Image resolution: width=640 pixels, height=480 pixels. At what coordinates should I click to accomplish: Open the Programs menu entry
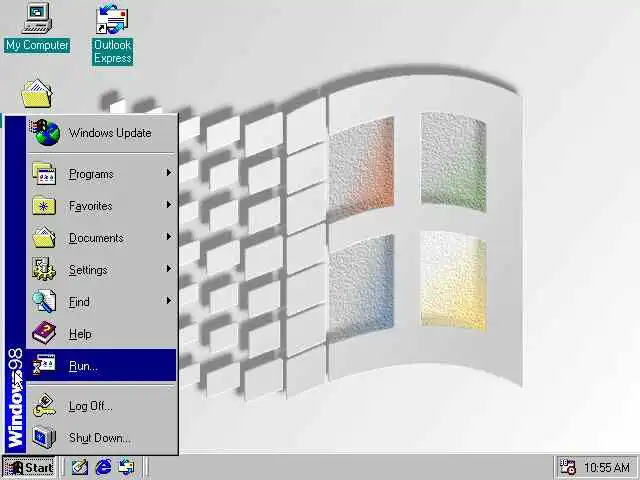101,174
